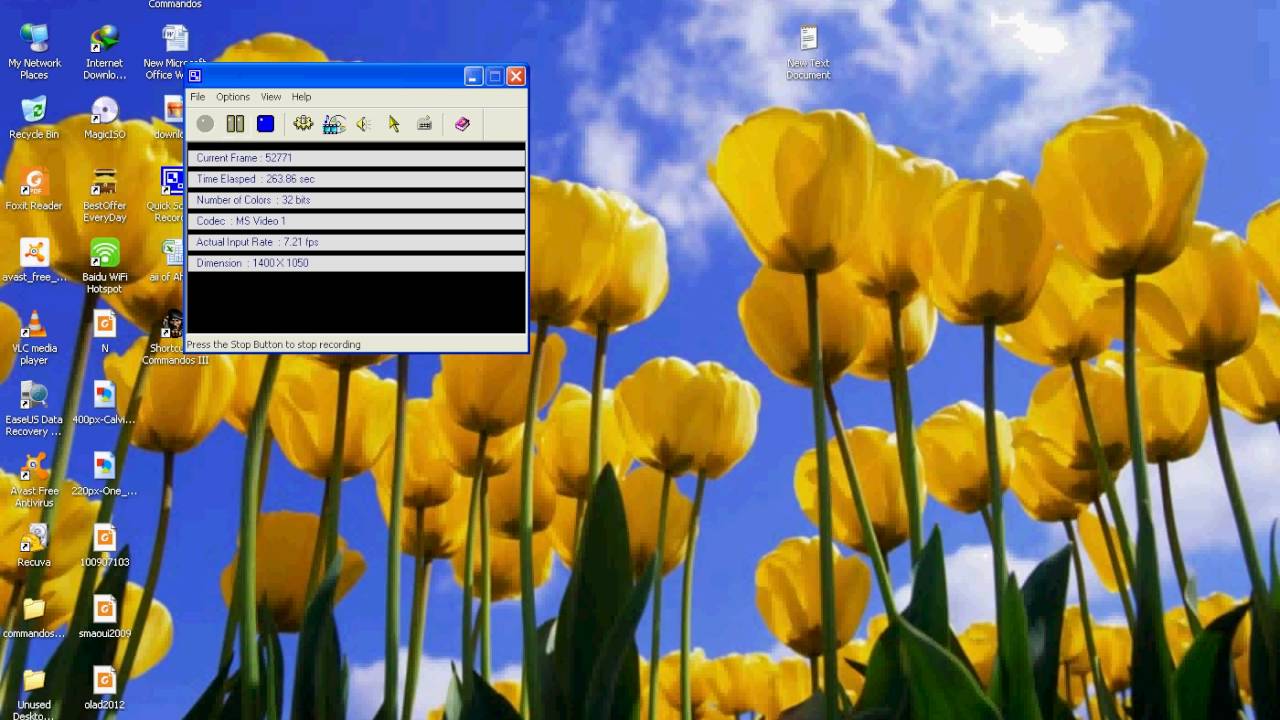This screenshot has width=1280, height=720.
Task: Click the status bar text about Stop Button
Action: click(273, 344)
